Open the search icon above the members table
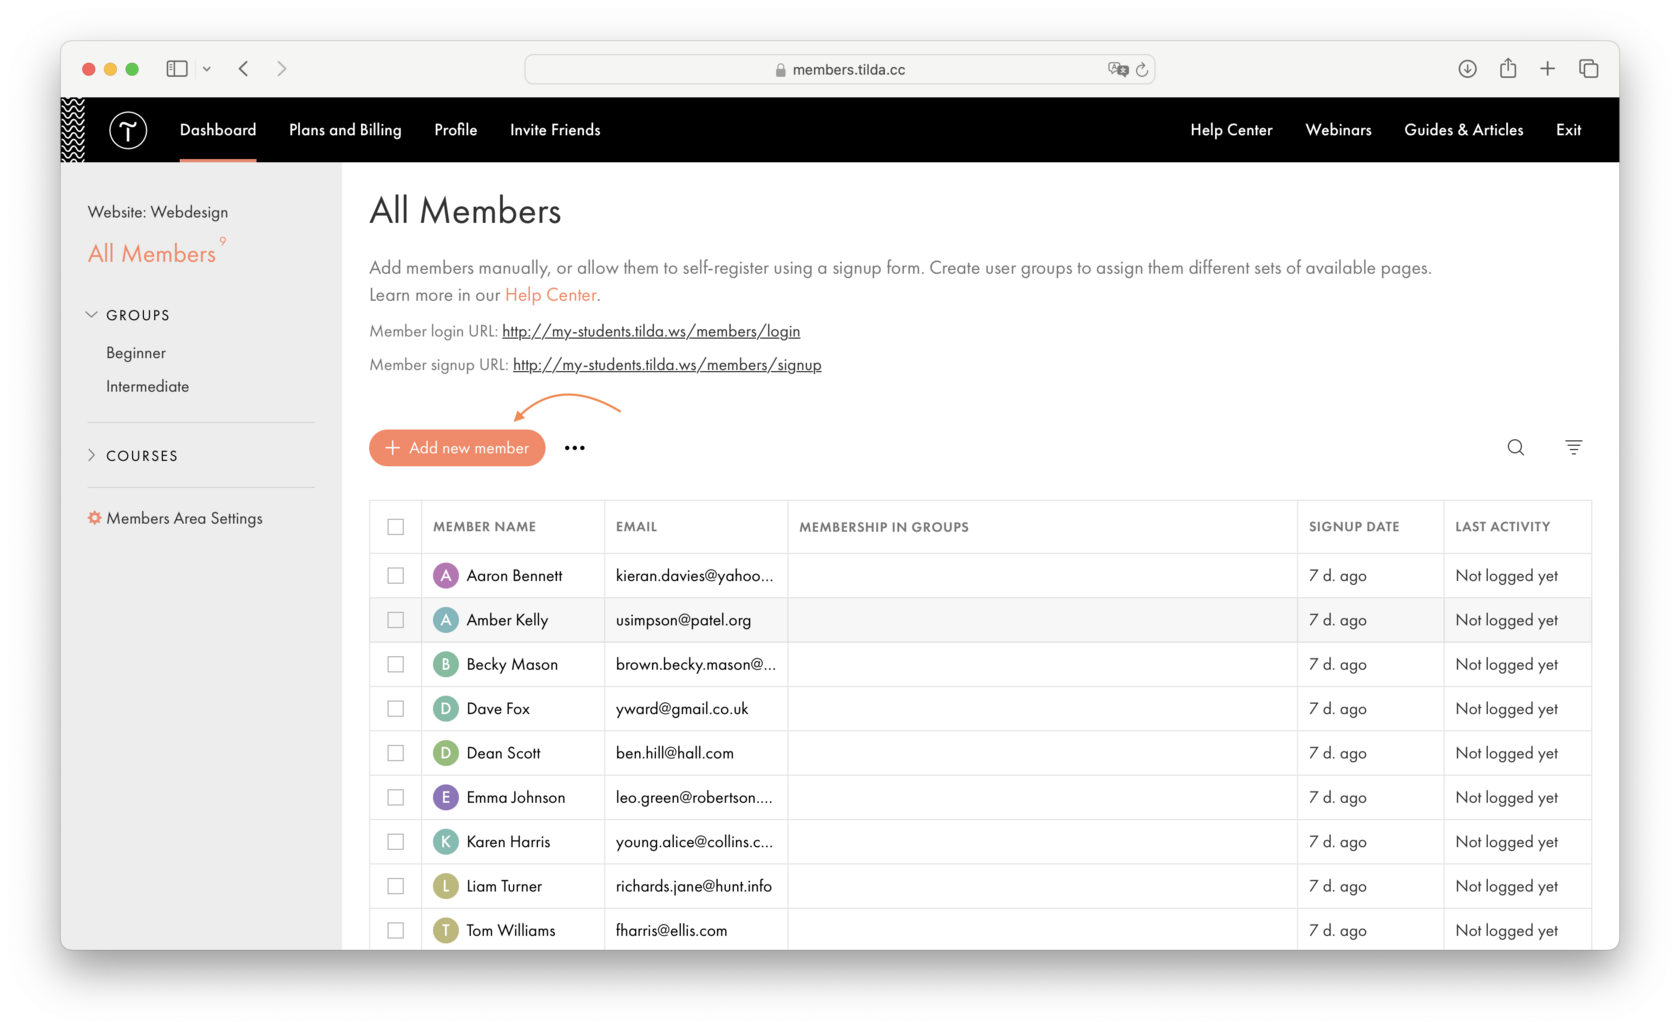This screenshot has width=1680, height=1030. [x=1515, y=447]
